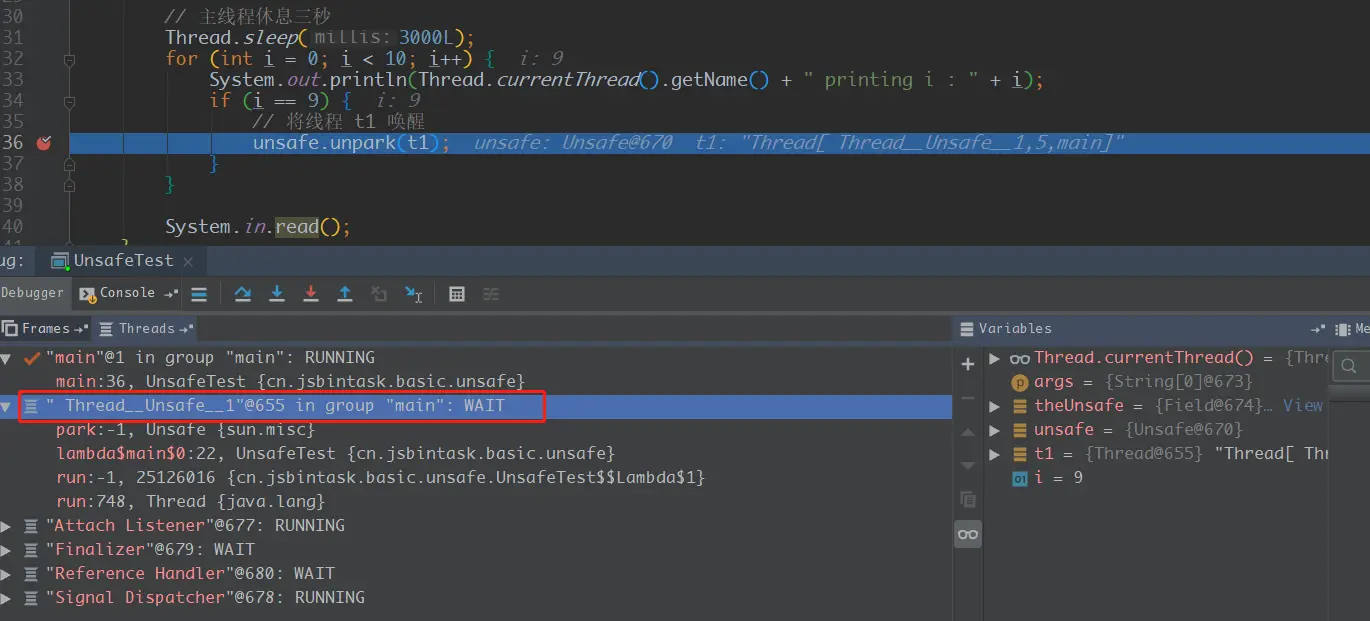Collapse the "main"@1 thread node
This screenshot has height=621, width=1370.
tap(7, 358)
